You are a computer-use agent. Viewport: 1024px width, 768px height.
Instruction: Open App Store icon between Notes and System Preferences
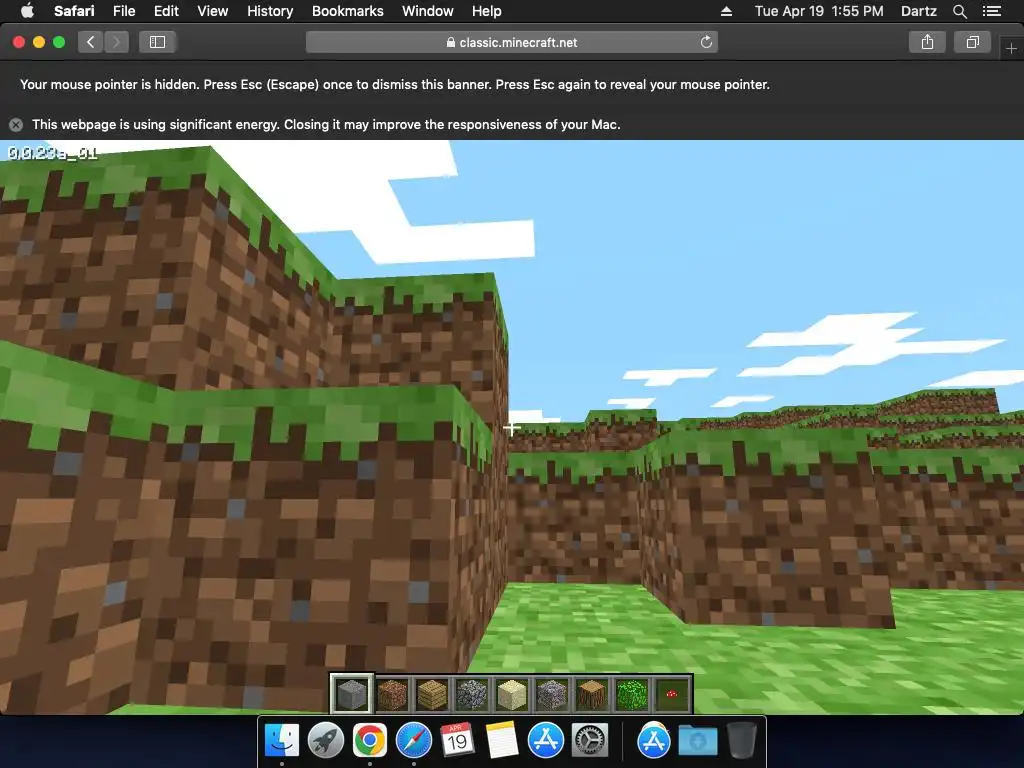point(545,741)
